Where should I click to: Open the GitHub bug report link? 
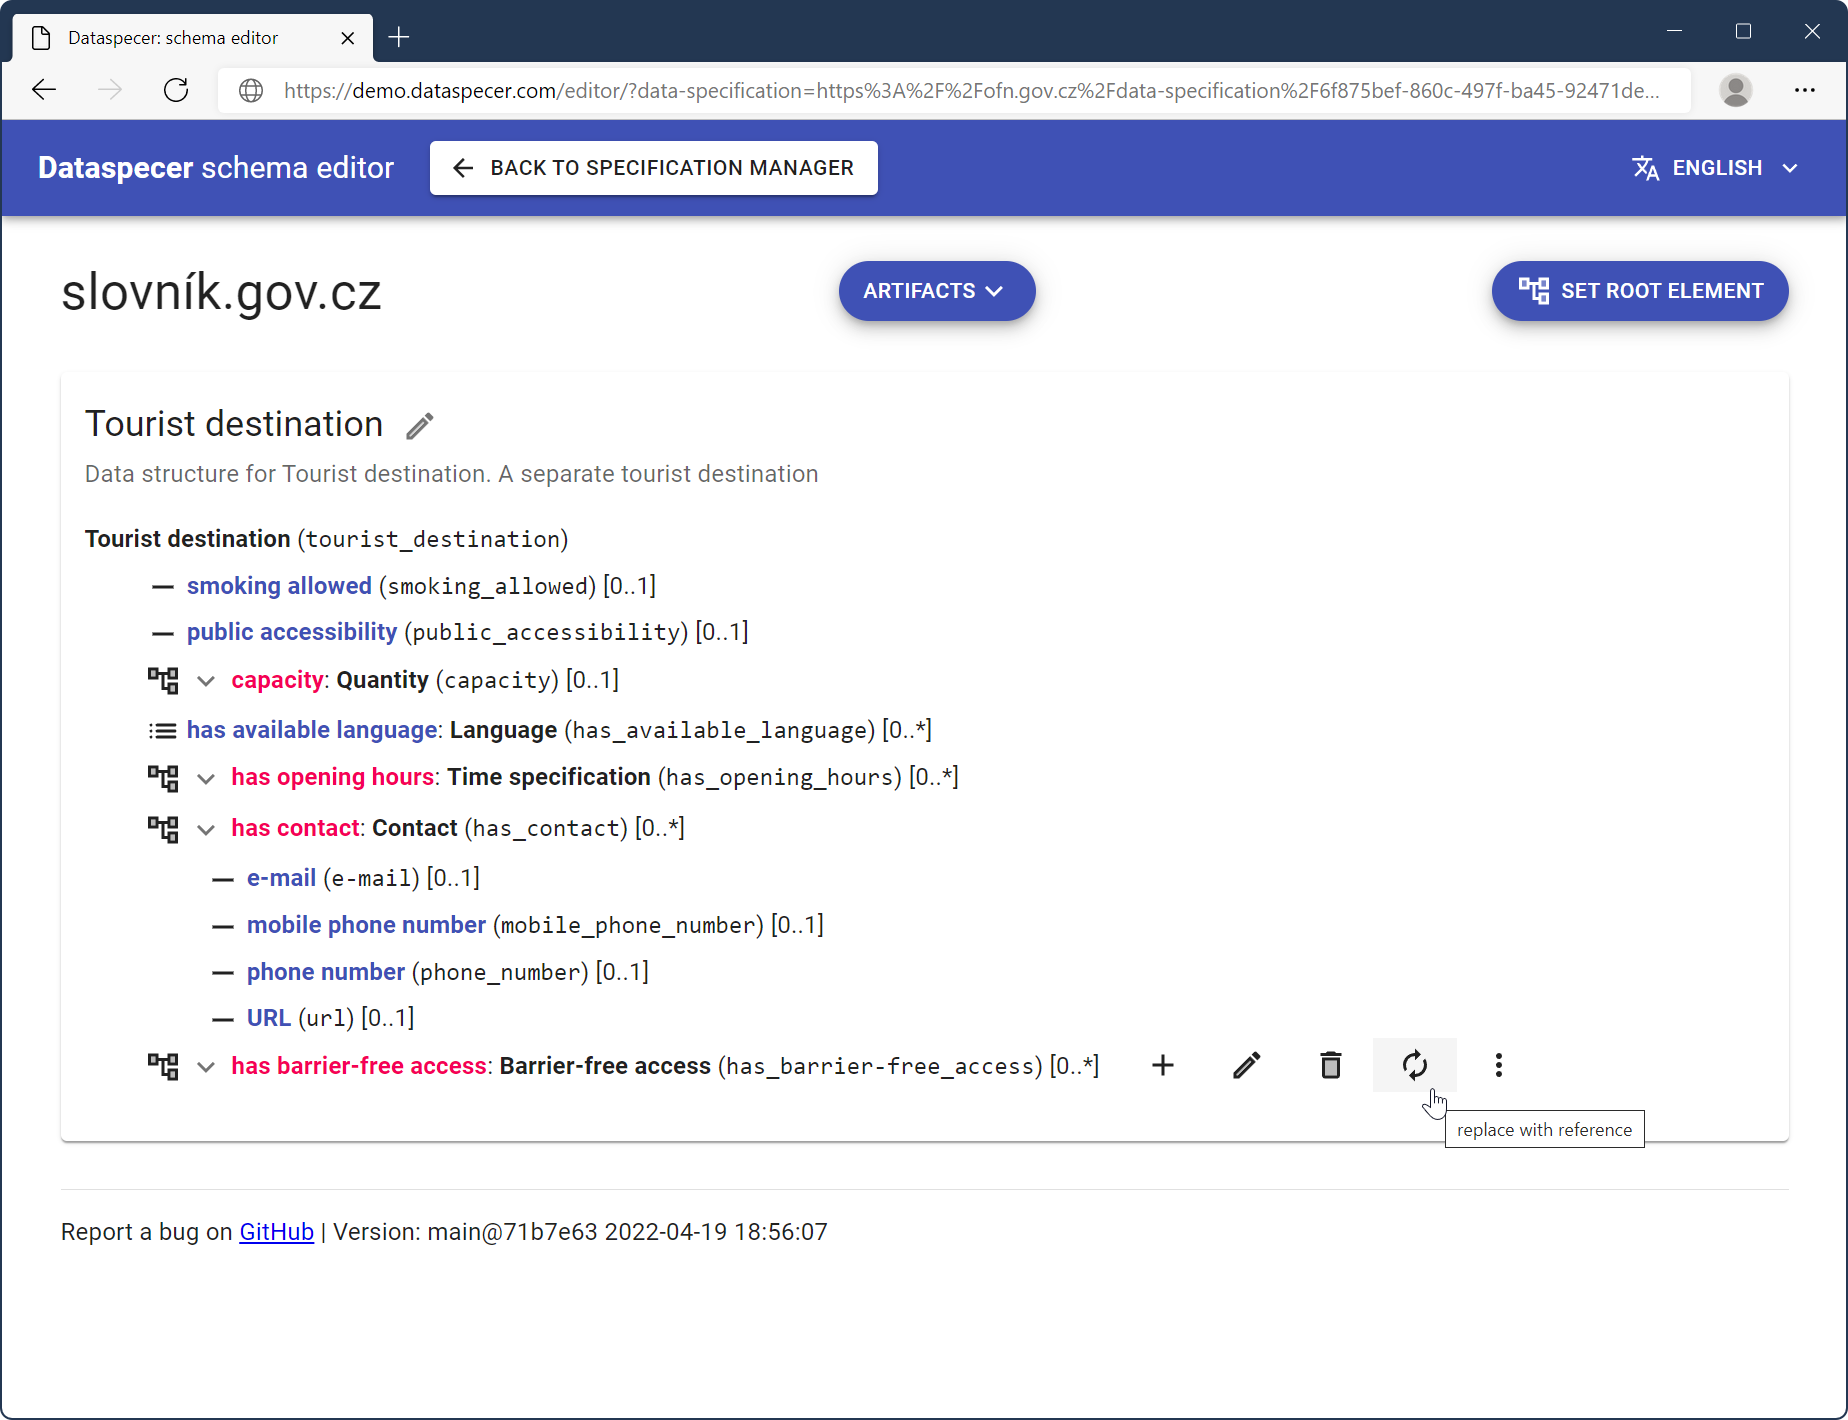[276, 1232]
